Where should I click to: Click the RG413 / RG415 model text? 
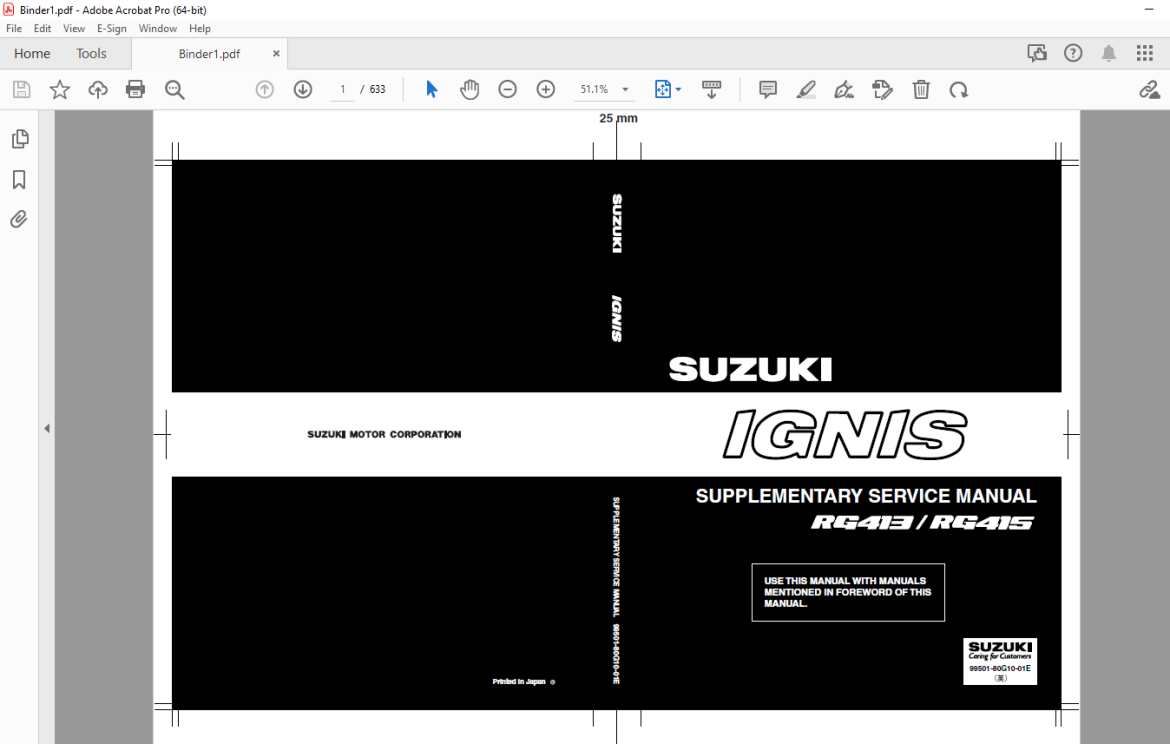pos(922,522)
